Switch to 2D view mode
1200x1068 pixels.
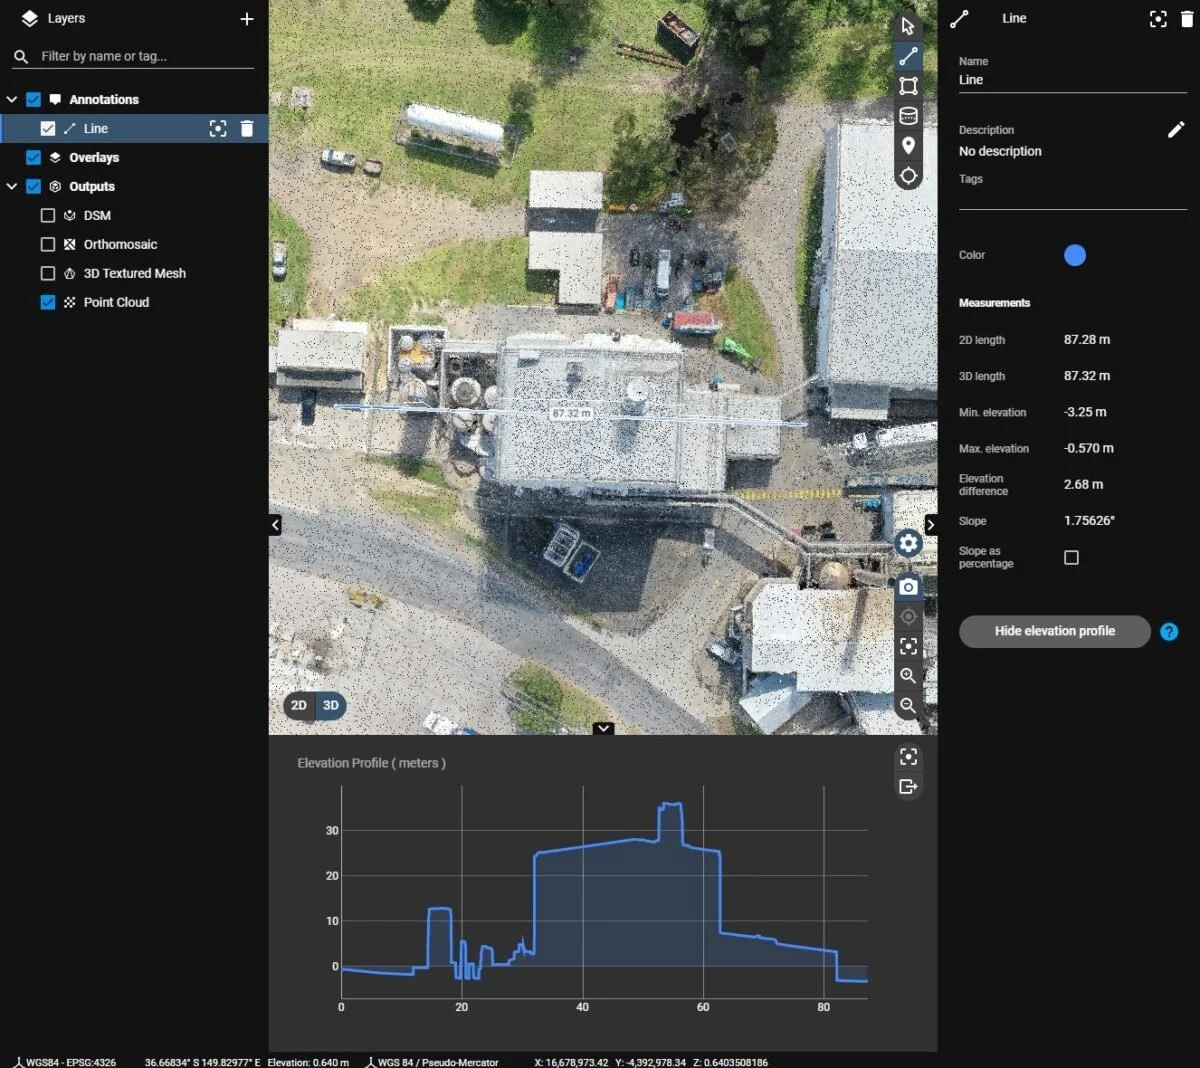coord(299,705)
